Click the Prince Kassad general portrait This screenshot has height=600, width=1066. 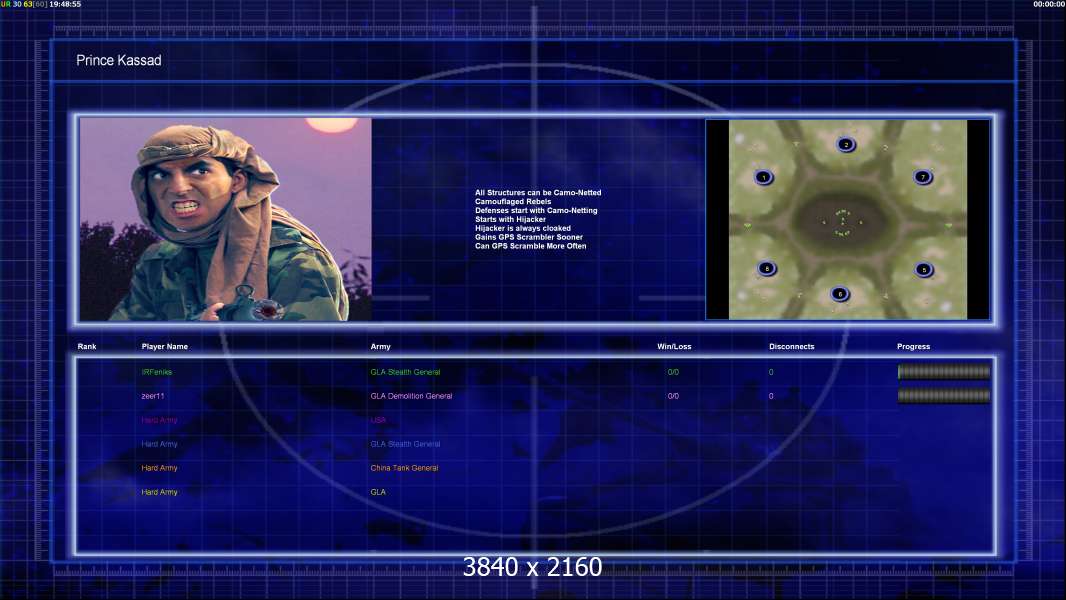pyautogui.click(x=225, y=219)
